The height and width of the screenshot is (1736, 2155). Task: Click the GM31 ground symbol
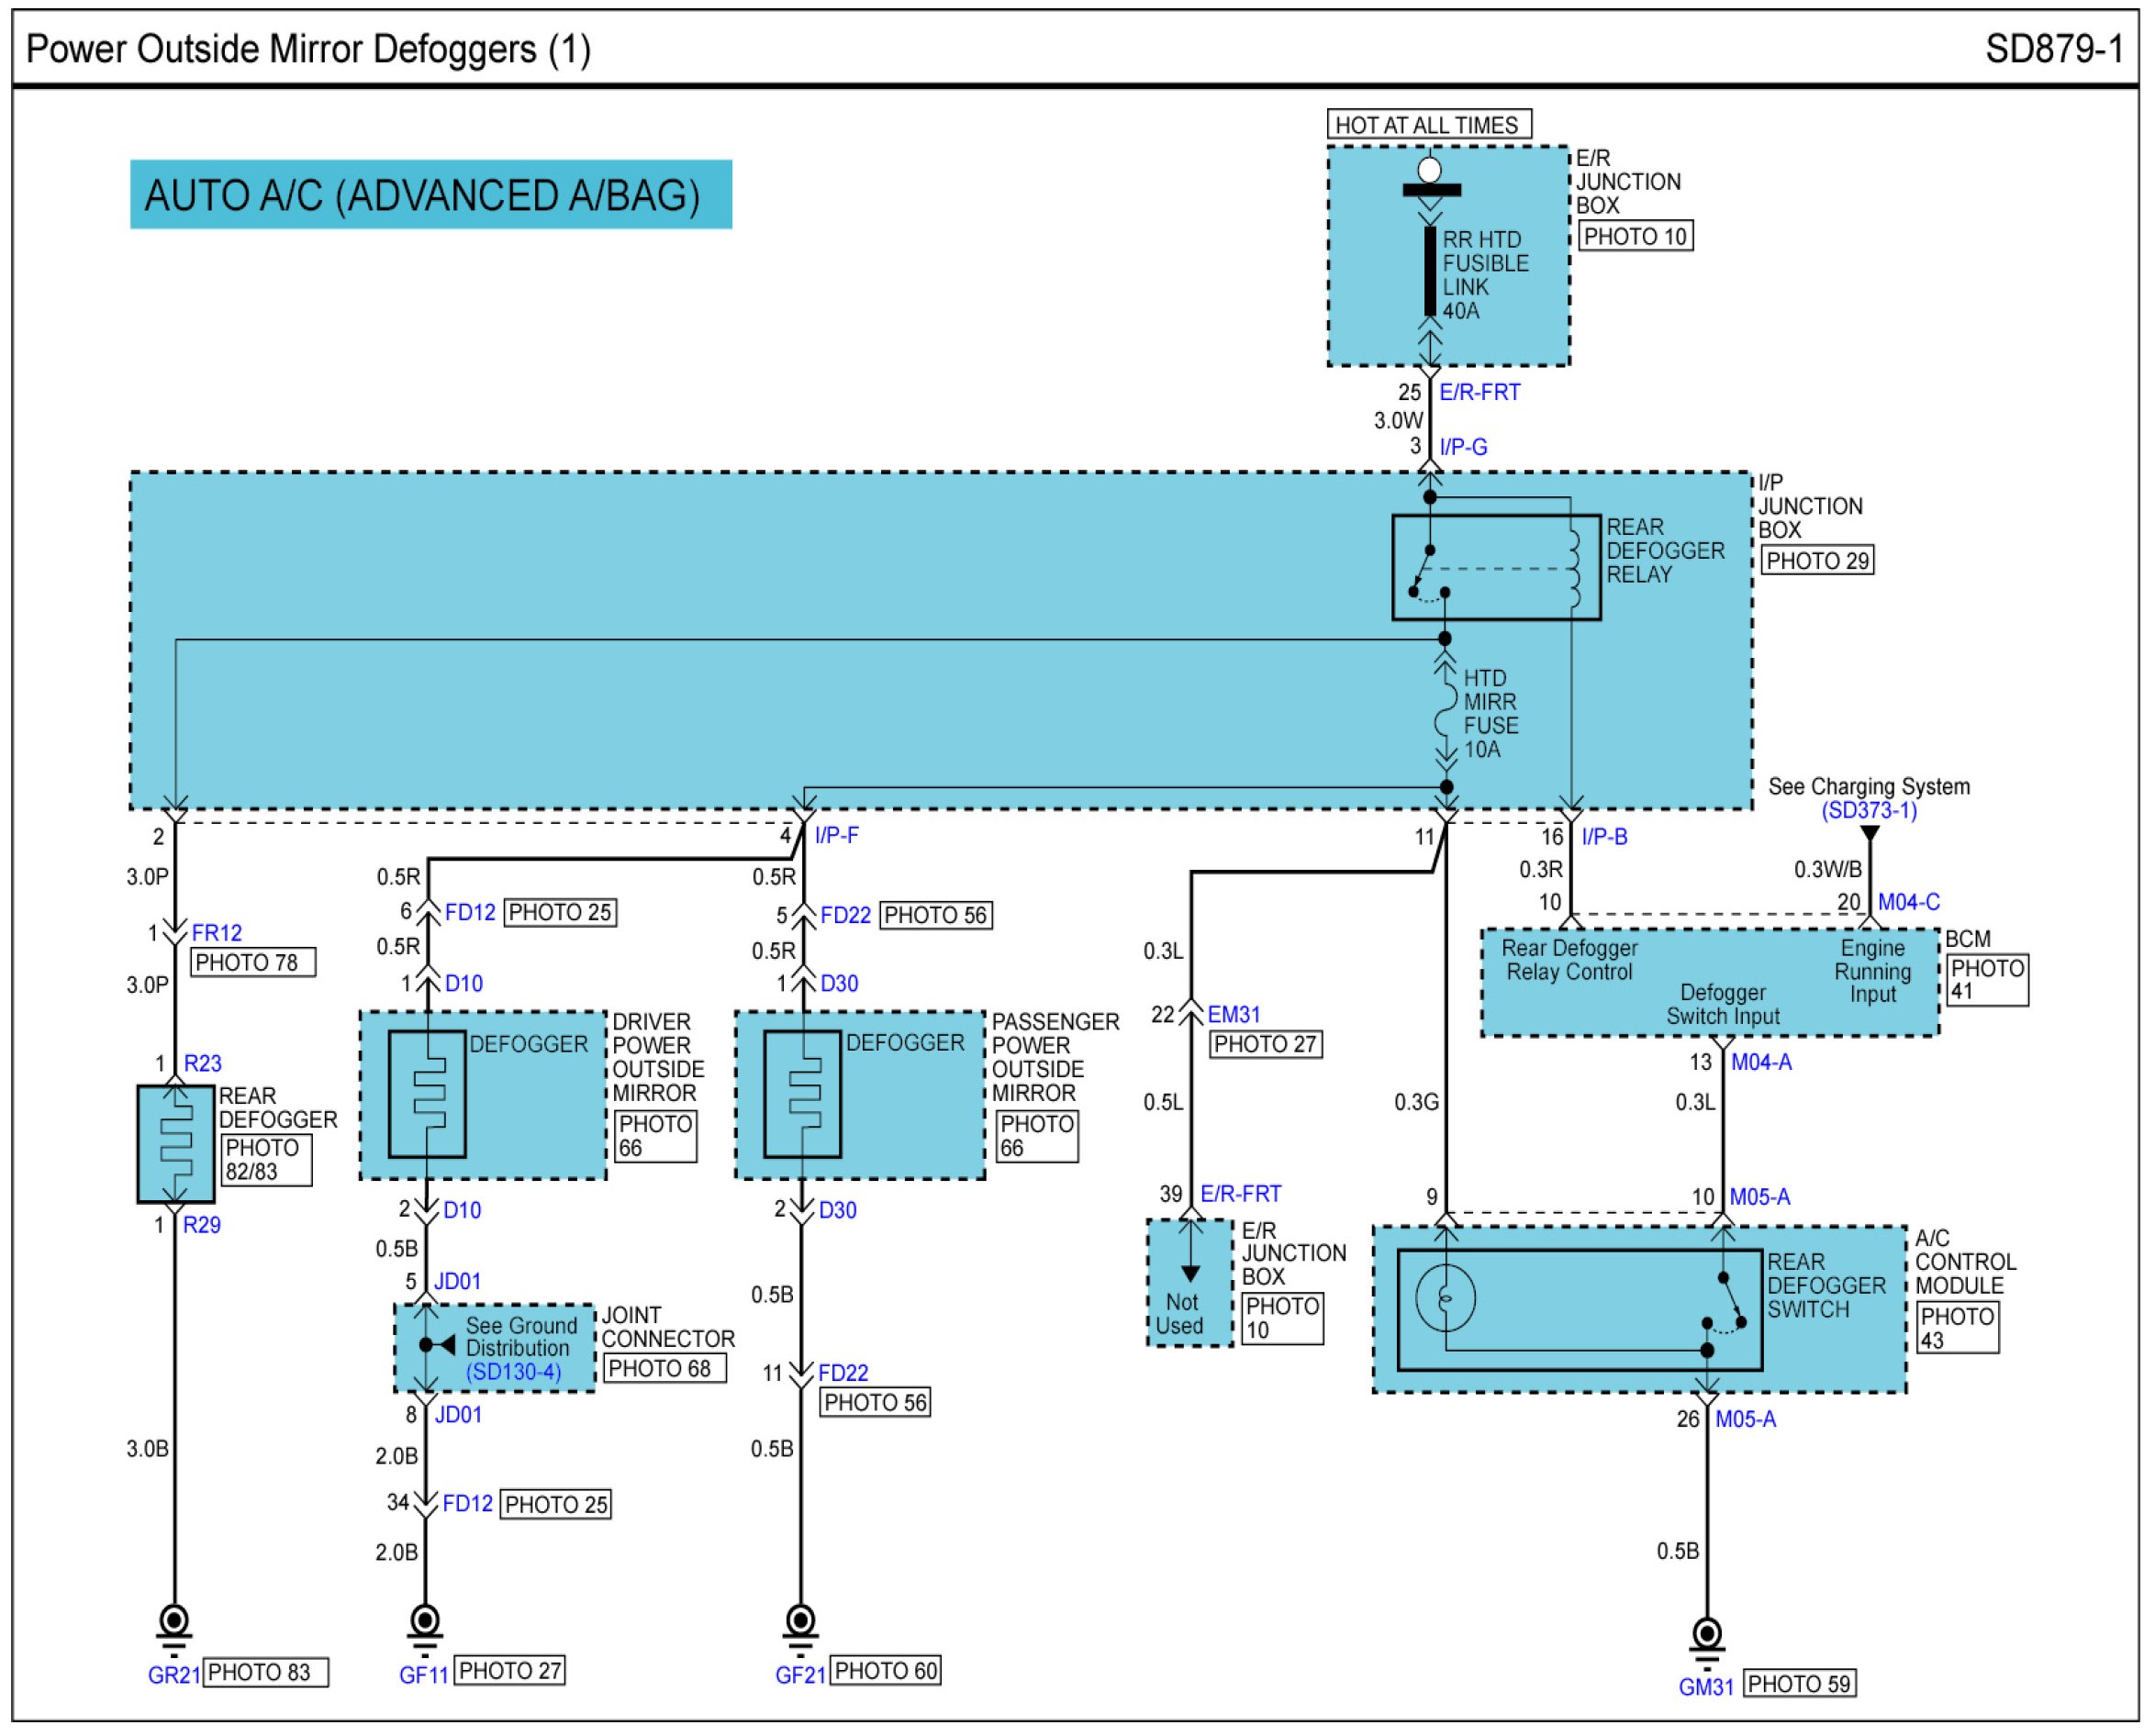pos(1706,1636)
